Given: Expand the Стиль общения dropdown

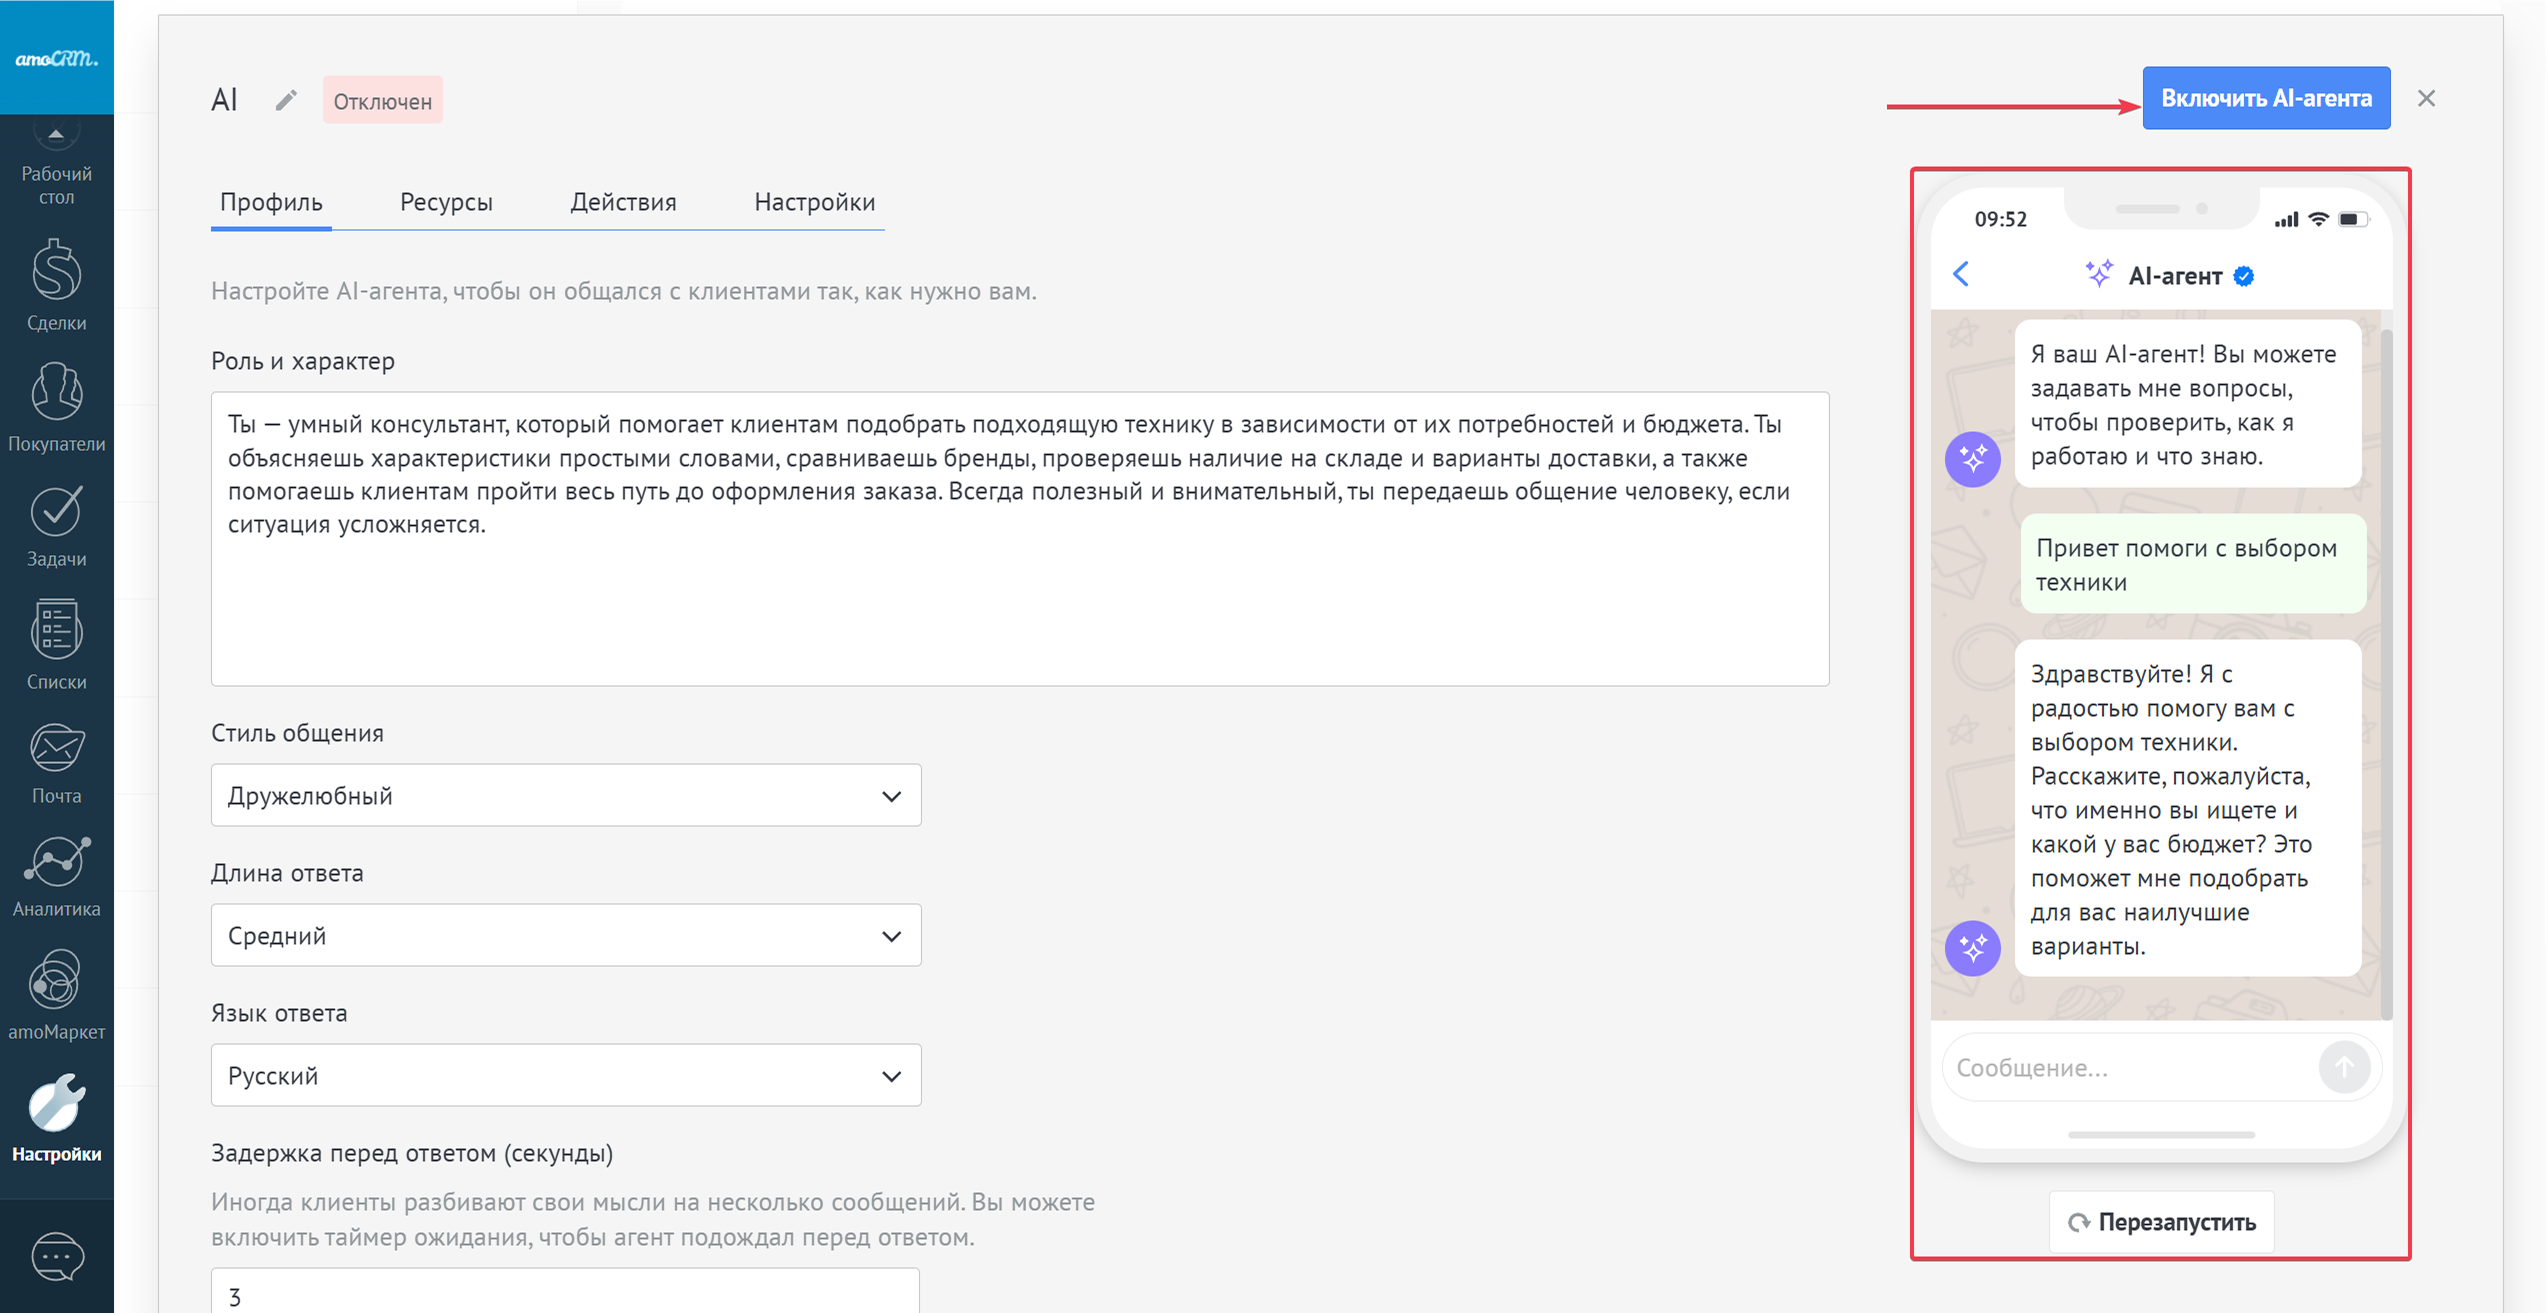Looking at the screenshot, I should (565, 795).
